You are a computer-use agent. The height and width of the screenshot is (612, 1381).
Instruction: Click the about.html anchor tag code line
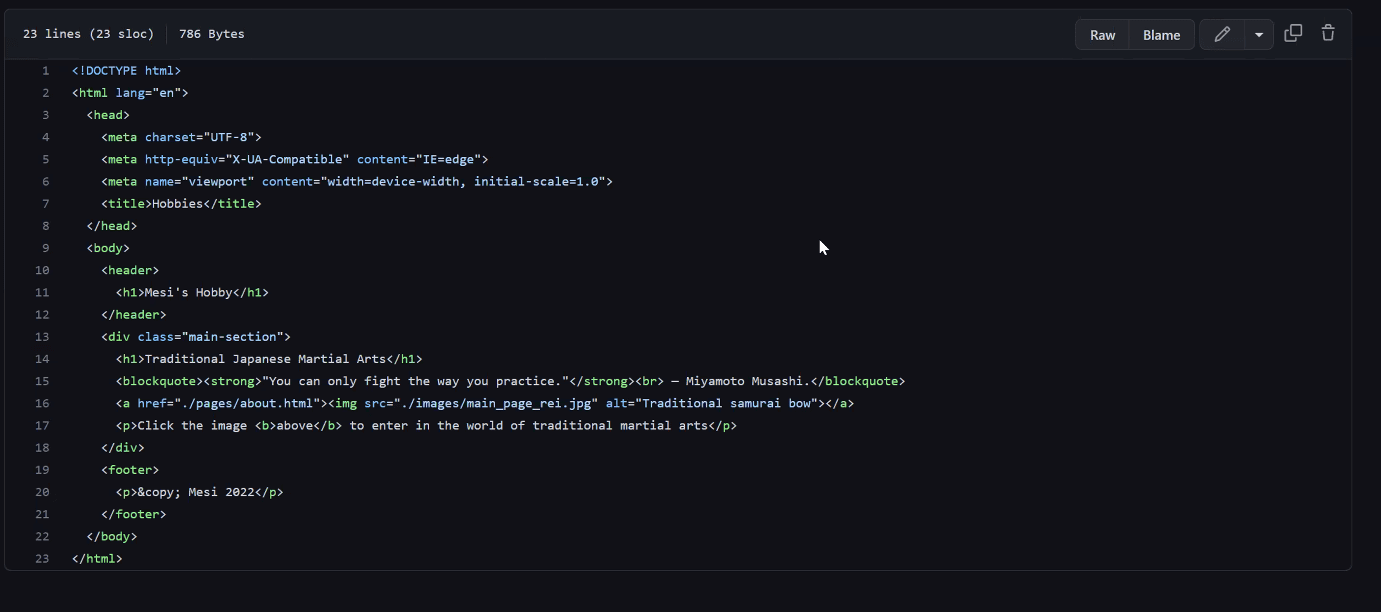484,403
